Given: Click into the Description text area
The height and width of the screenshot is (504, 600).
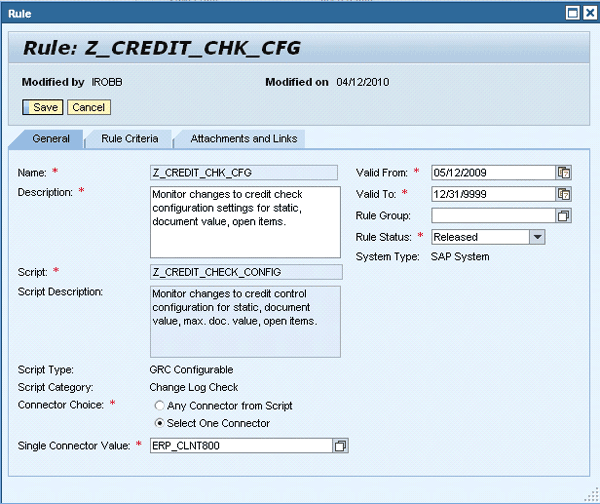Looking at the screenshot, I should pyautogui.click(x=245, y=221).
